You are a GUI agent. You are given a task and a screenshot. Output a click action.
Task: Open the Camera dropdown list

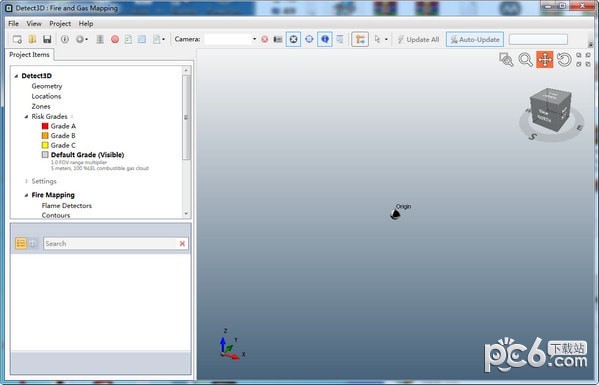[254, 39]
